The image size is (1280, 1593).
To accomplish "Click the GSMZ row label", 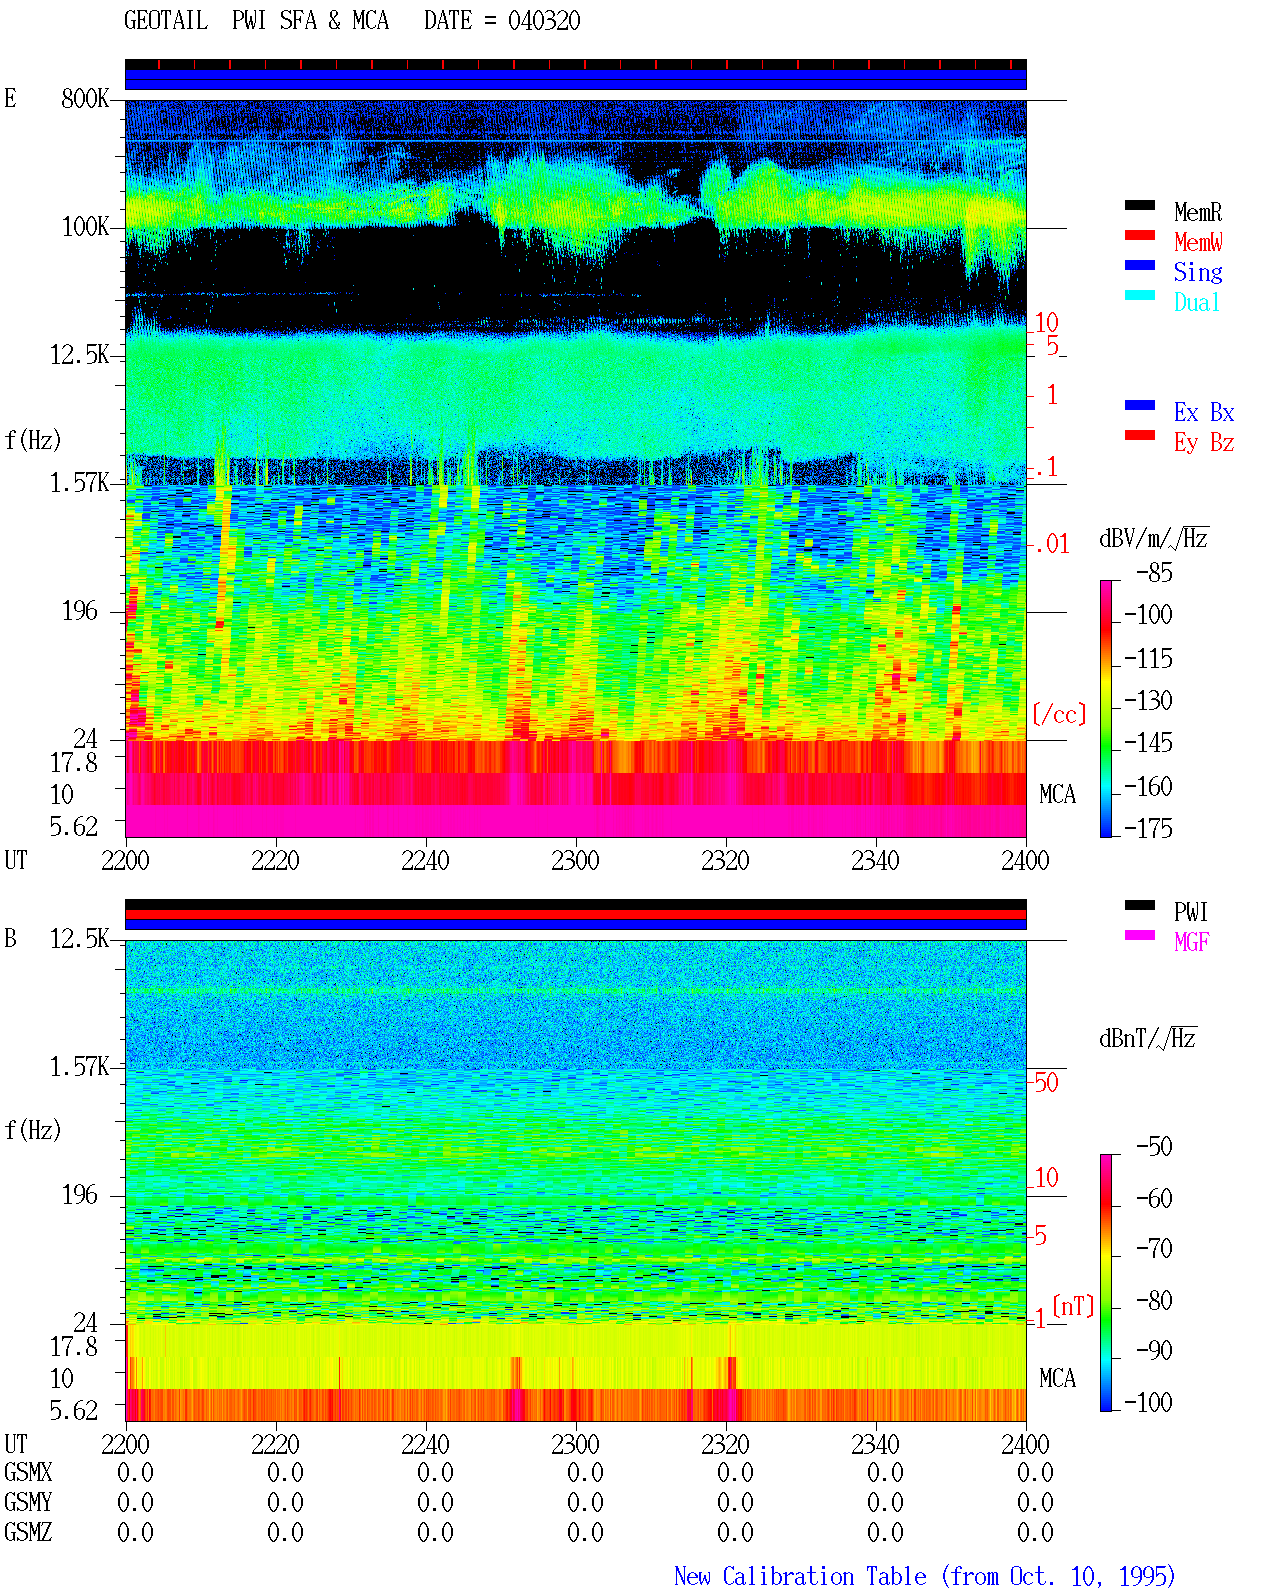I will tap(28, 1533).
